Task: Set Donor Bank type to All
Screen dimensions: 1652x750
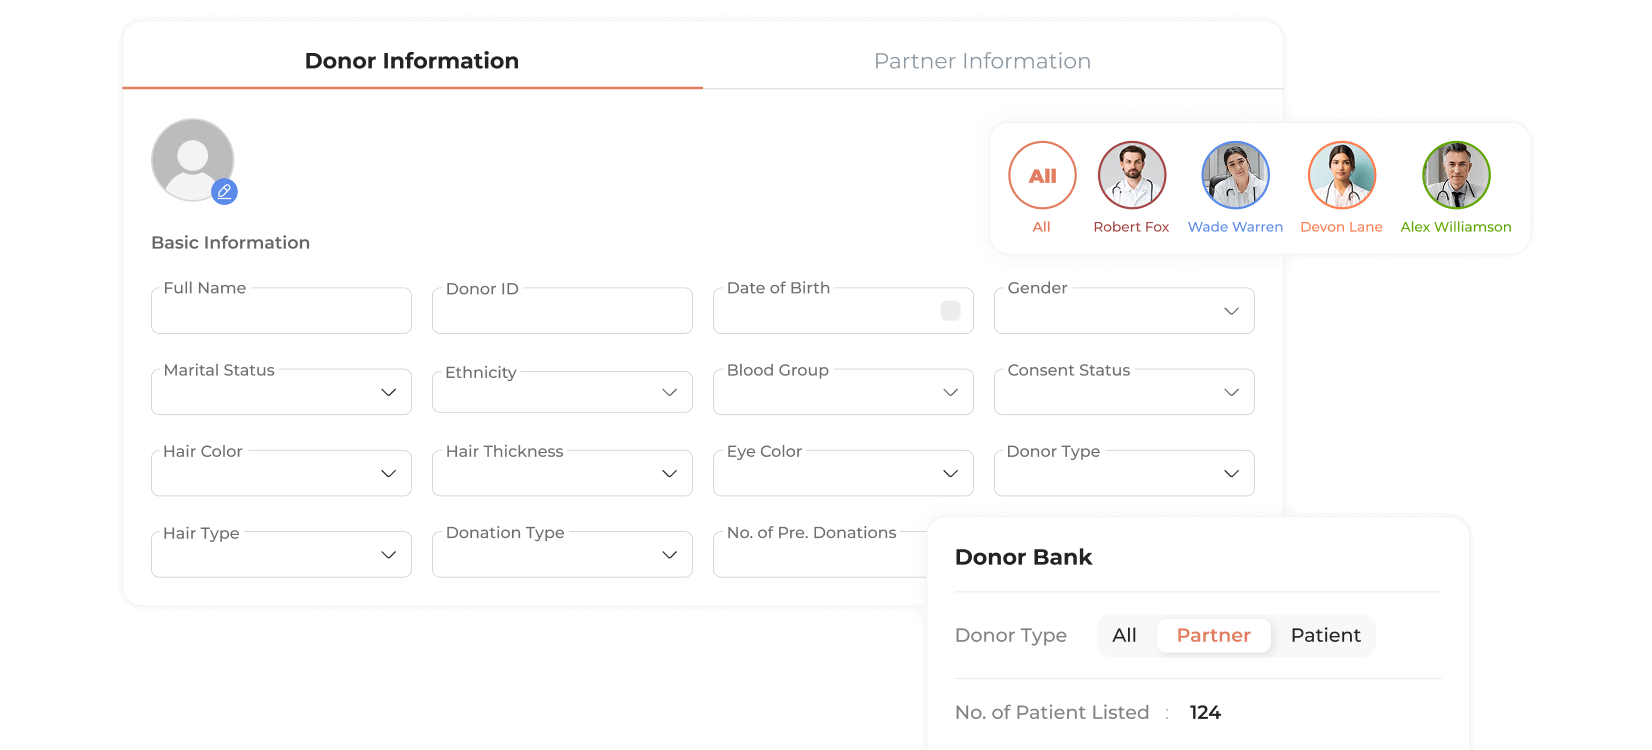Action: (1124, 635)
